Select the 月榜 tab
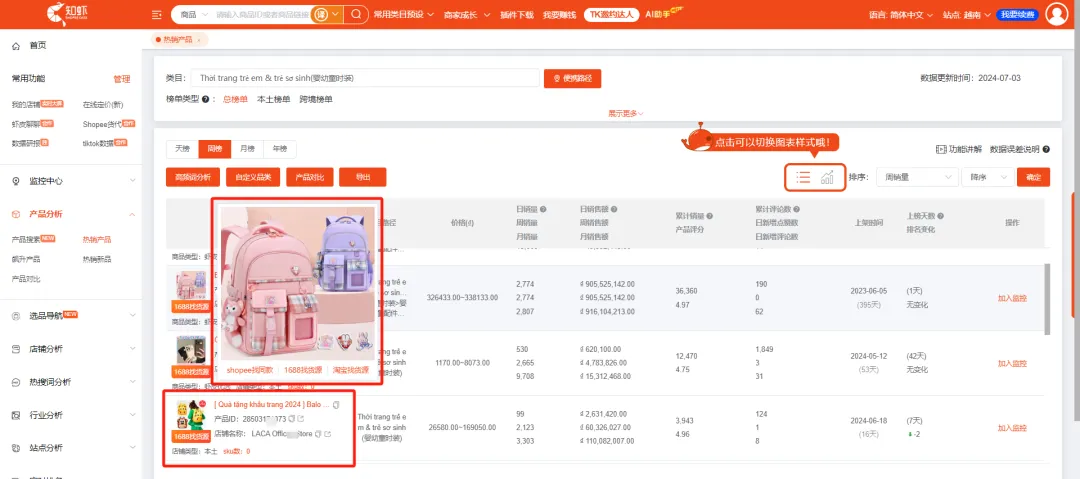1080x479 pixels. pyautogui.click(x=247, y=149)
